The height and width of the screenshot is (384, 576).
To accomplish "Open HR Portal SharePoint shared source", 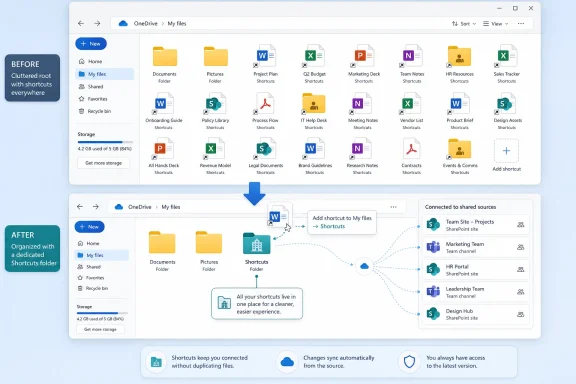I will [476, 270].
